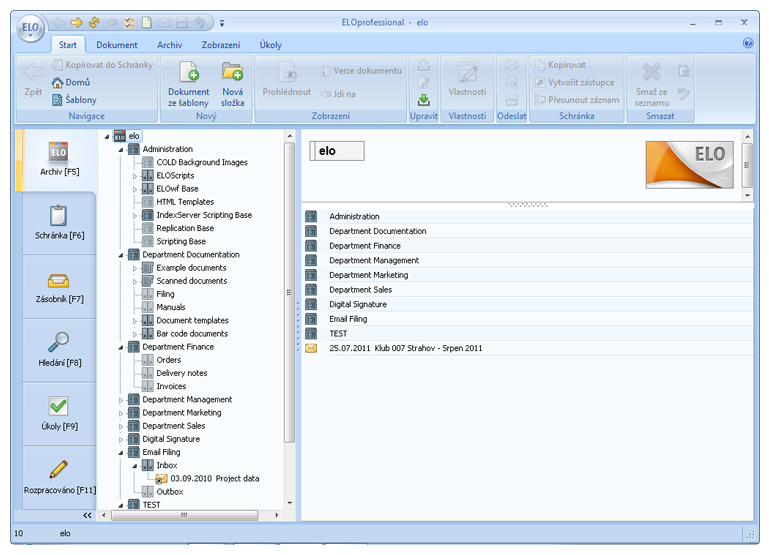
Task: Click the Vlastnosti properties icon
Action: click(x=467, y=72)
